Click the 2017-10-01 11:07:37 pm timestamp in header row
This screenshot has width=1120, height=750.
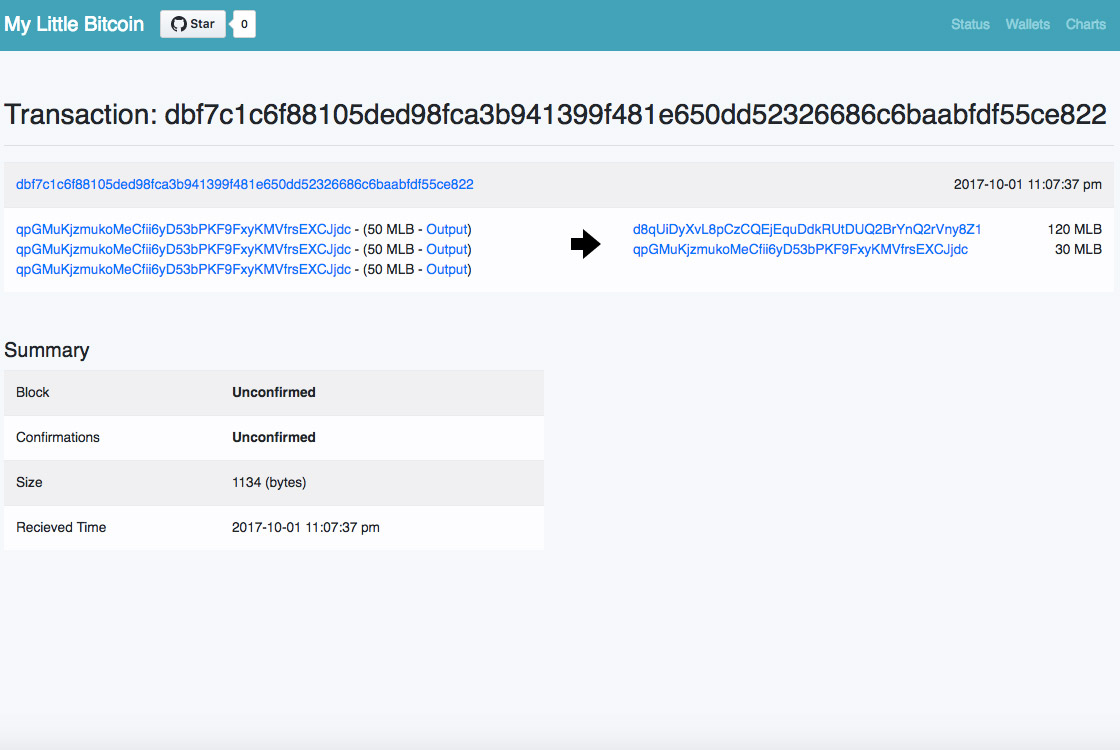click(x=1027, y=184)
